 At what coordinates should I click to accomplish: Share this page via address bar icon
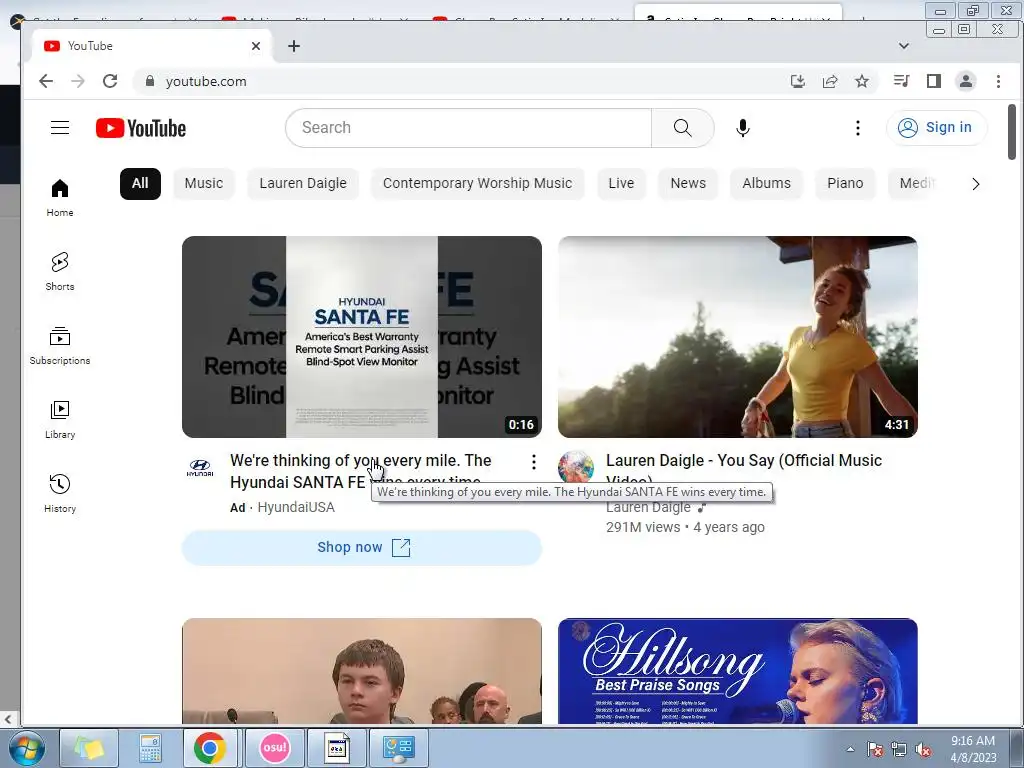coord(830,81)
